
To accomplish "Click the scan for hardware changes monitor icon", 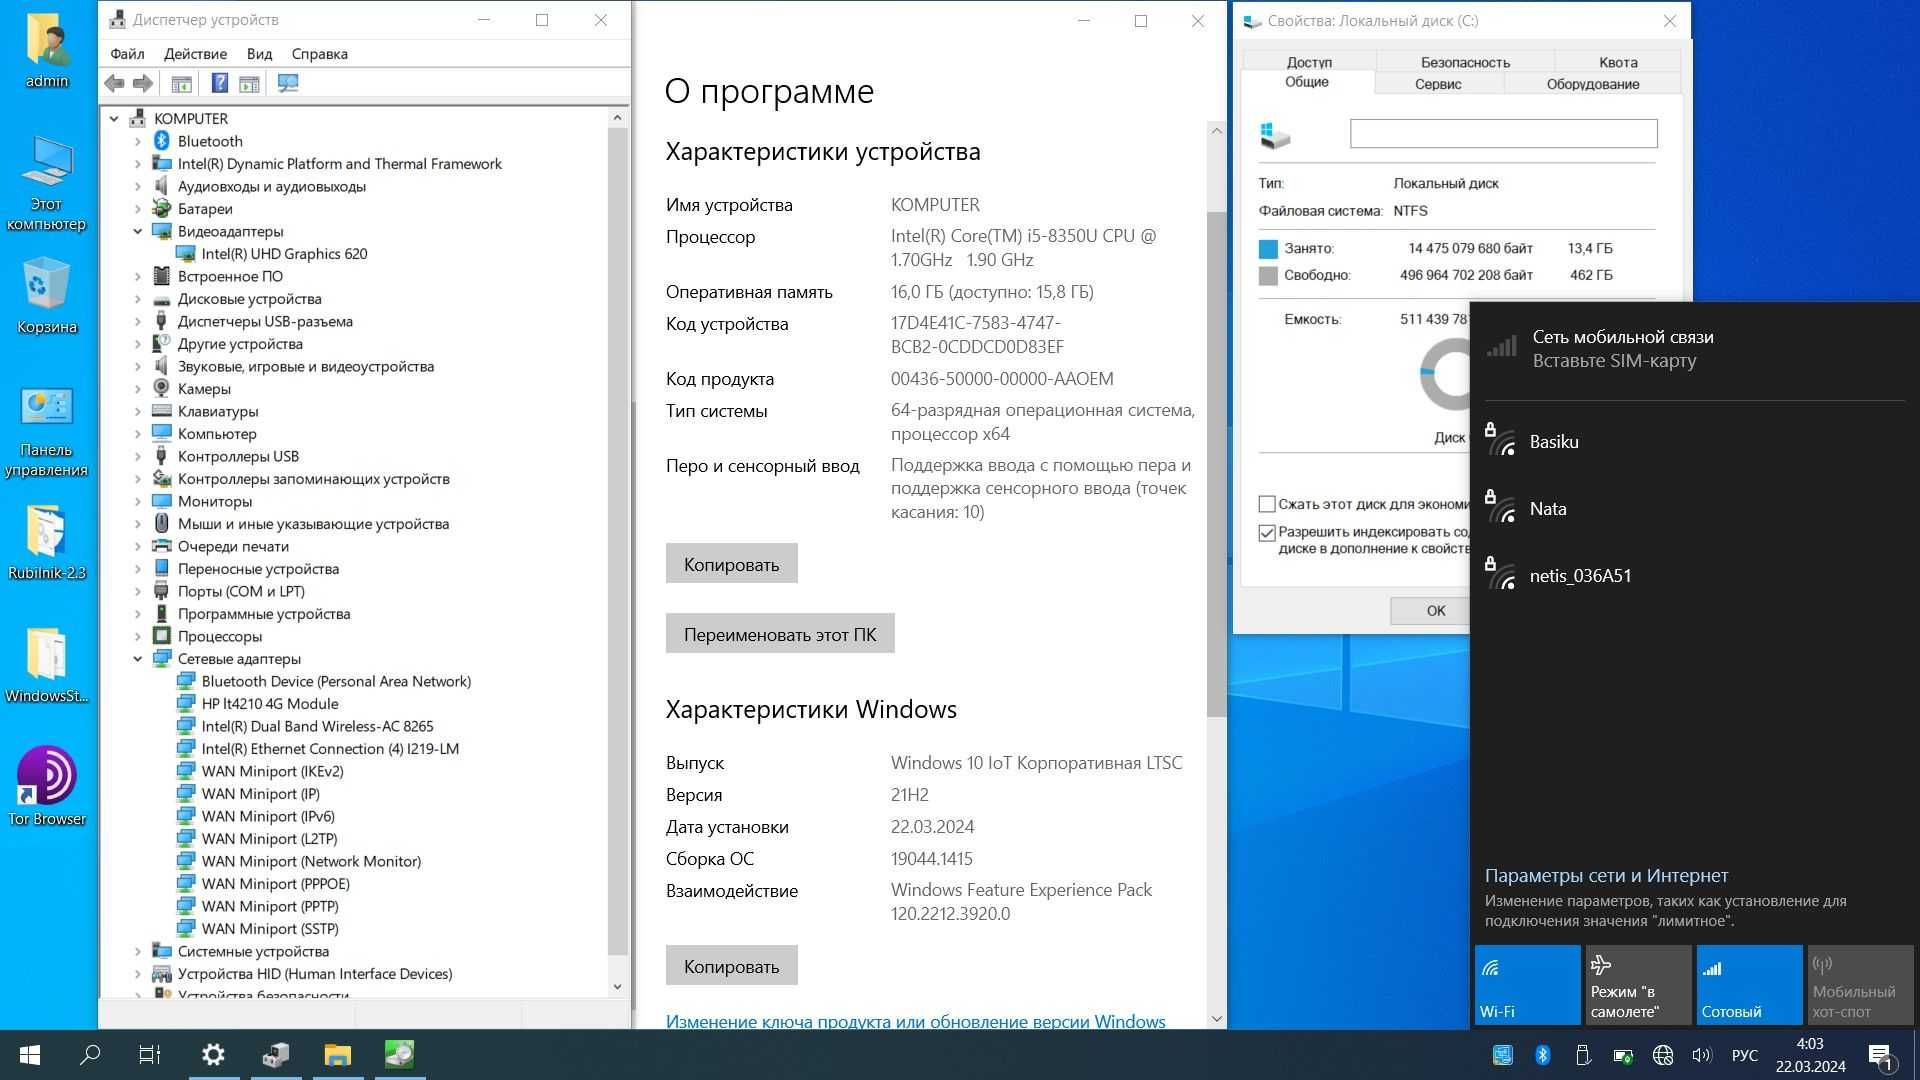I will tap(288, 84).
